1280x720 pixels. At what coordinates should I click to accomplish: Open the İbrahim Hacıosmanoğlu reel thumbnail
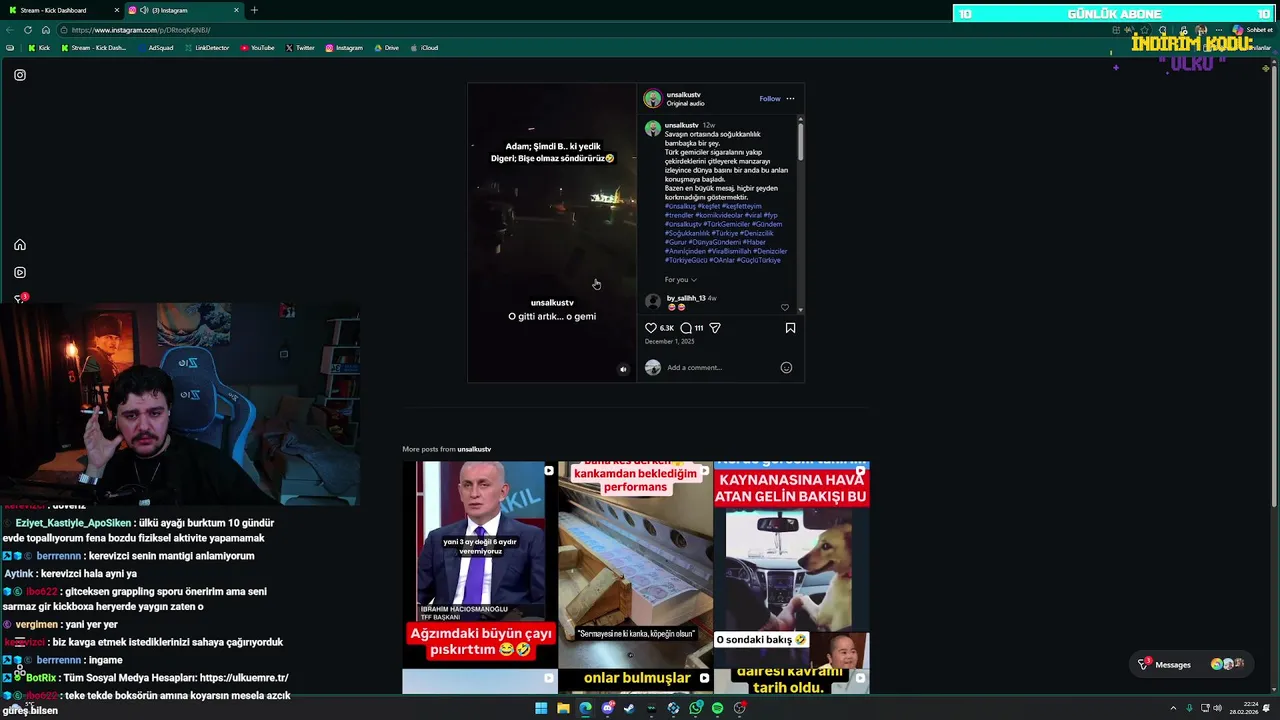coord(480,565)
